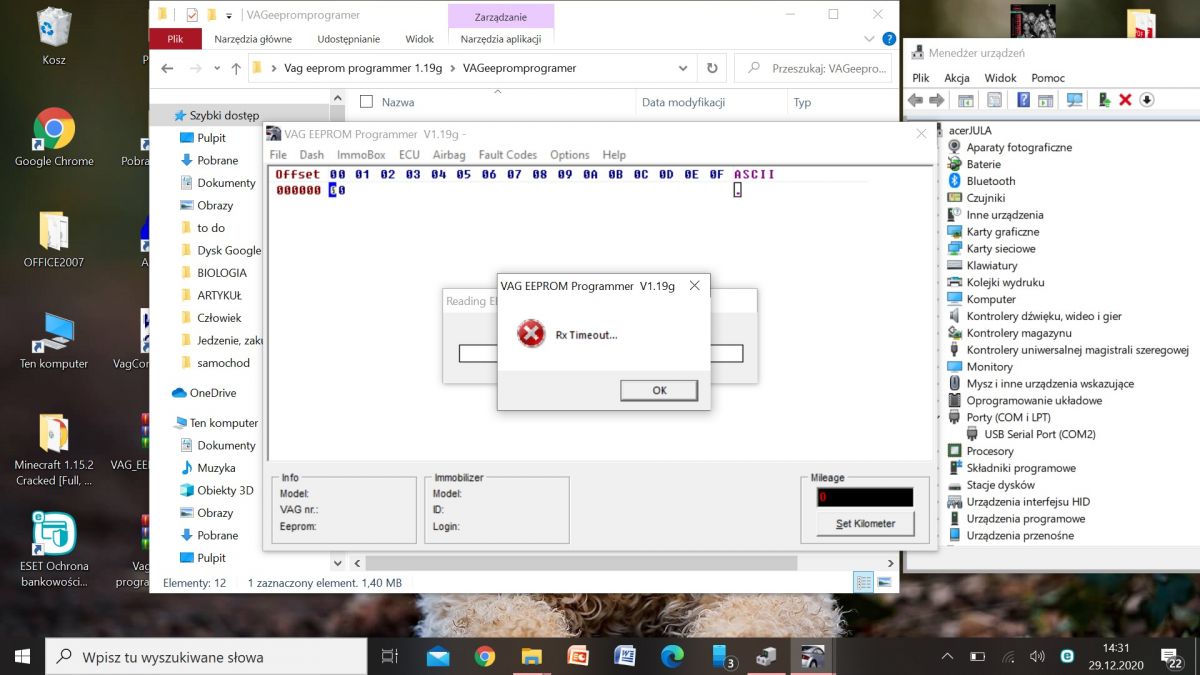The image size is (1200, 675).
Task: Switch to Udostępnianie ribbon tab
Action: click(349, 39)
